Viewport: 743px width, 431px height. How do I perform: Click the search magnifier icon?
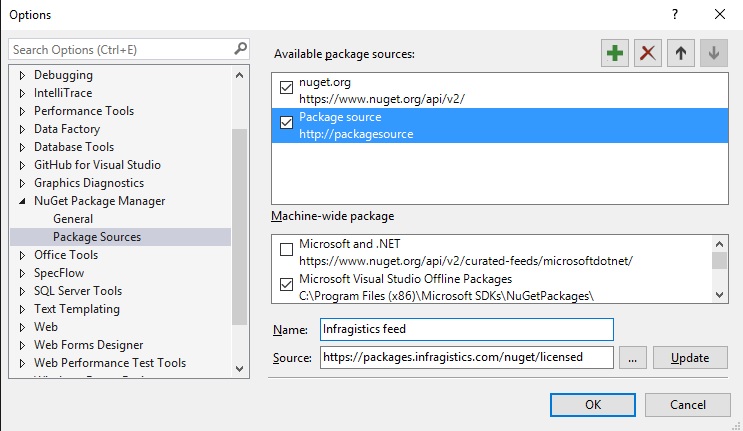click(x=240, y=49)
